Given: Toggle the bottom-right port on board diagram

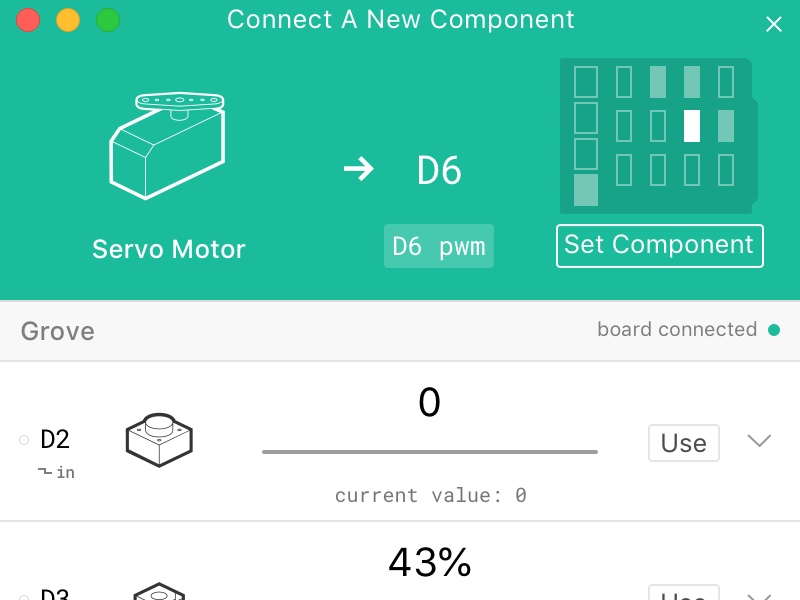Looking at the screenshot, I should point(726,170).
